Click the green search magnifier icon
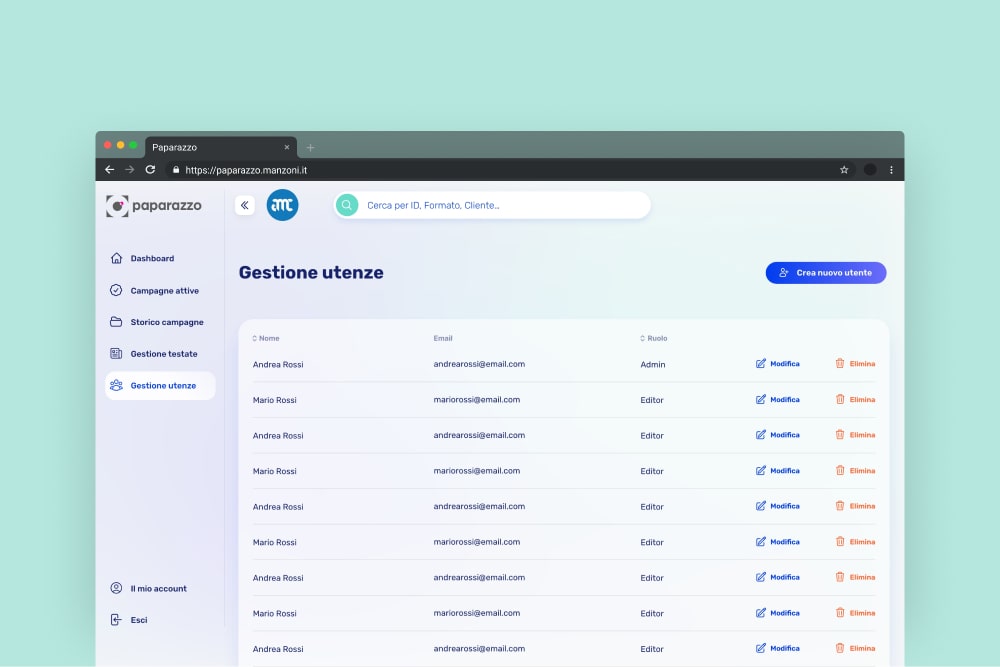The height and width of the screenshot is (667, 1000). pos(347,205)
